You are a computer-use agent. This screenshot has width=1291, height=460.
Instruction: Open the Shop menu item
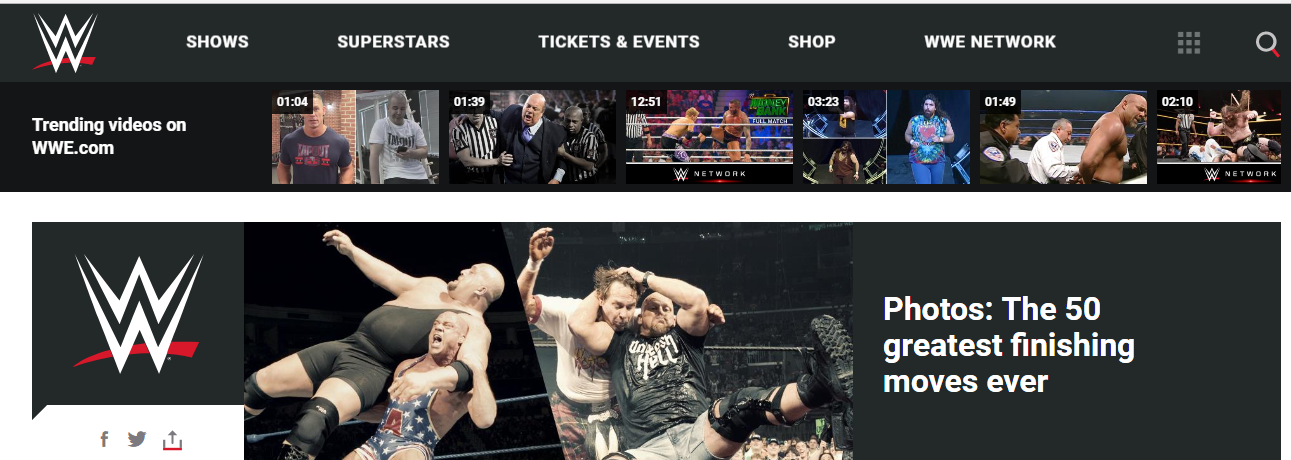point(811,42)
